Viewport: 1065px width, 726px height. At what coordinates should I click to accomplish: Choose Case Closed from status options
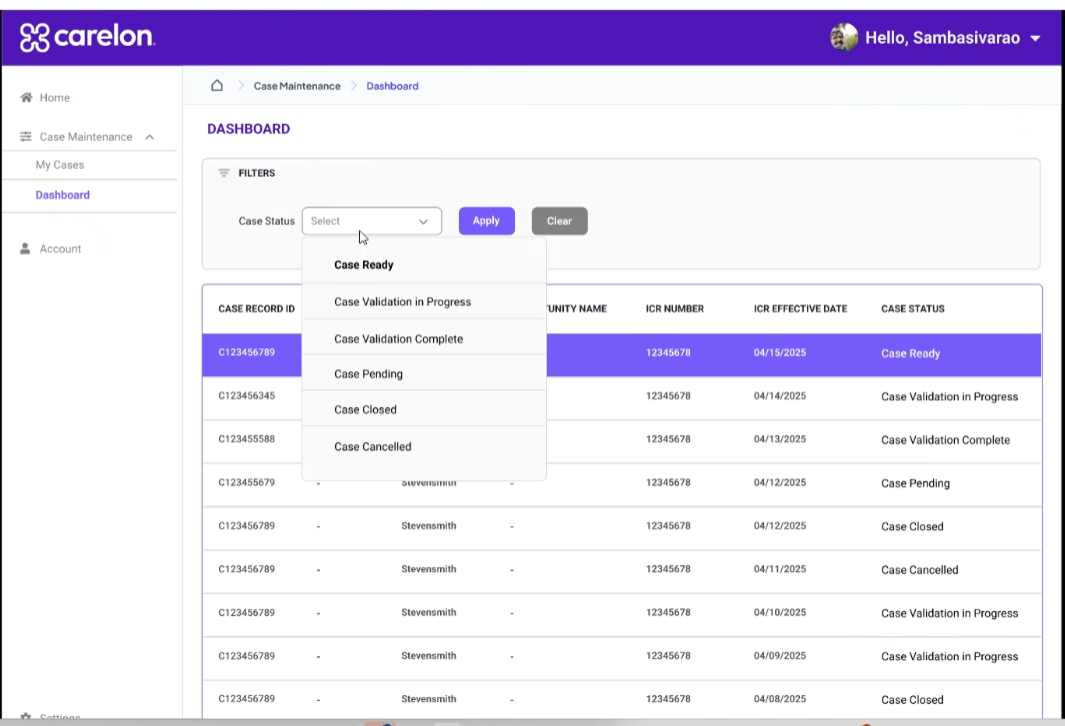click(365, 410)
